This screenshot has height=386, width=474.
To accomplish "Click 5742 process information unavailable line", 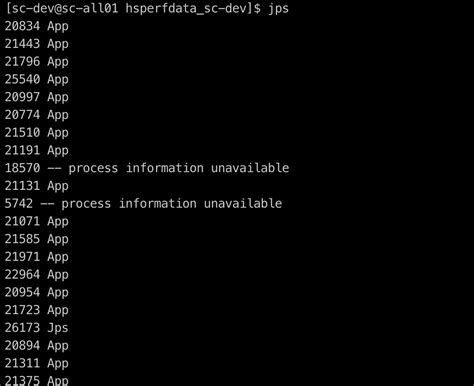I will 143,203.
